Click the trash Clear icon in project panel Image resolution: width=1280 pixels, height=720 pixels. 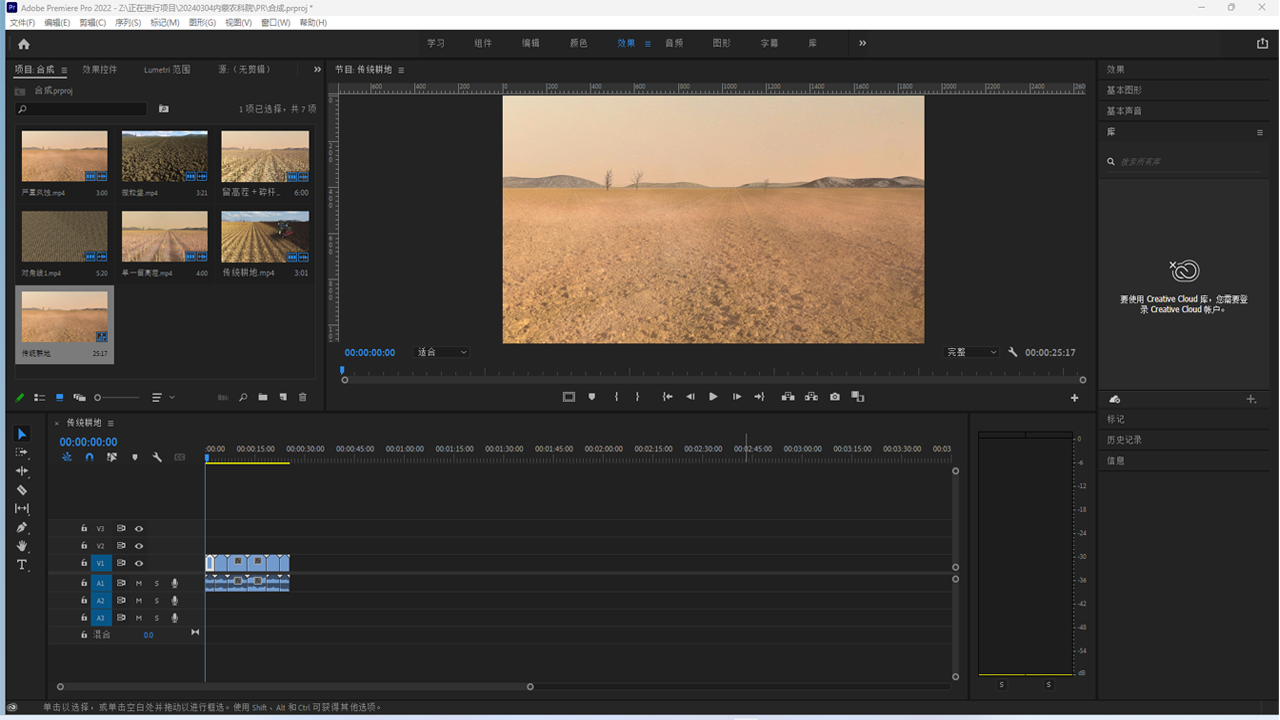coord(303,397)
